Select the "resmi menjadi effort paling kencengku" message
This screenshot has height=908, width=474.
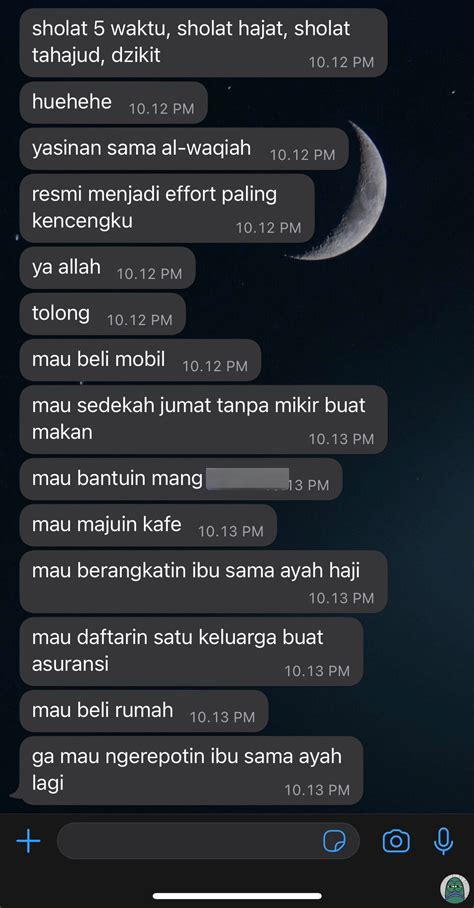[167, 208]
